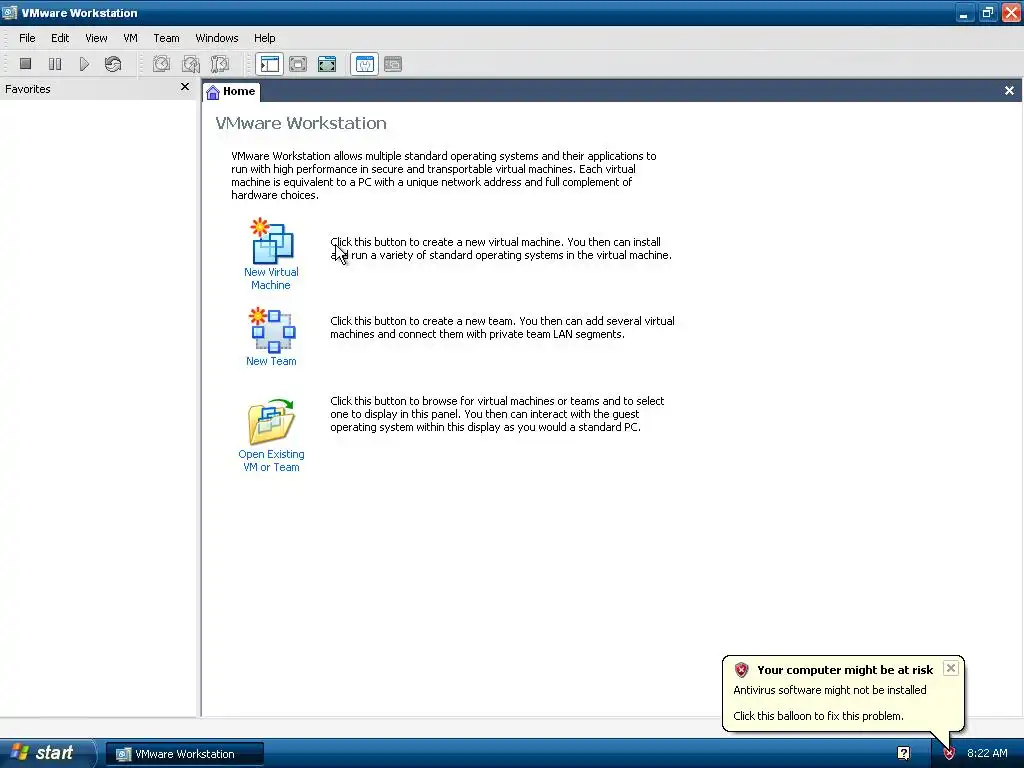Click the Power On play toolbar icon
This screenshot has width=1024, height=768.
tap(84, 64)
